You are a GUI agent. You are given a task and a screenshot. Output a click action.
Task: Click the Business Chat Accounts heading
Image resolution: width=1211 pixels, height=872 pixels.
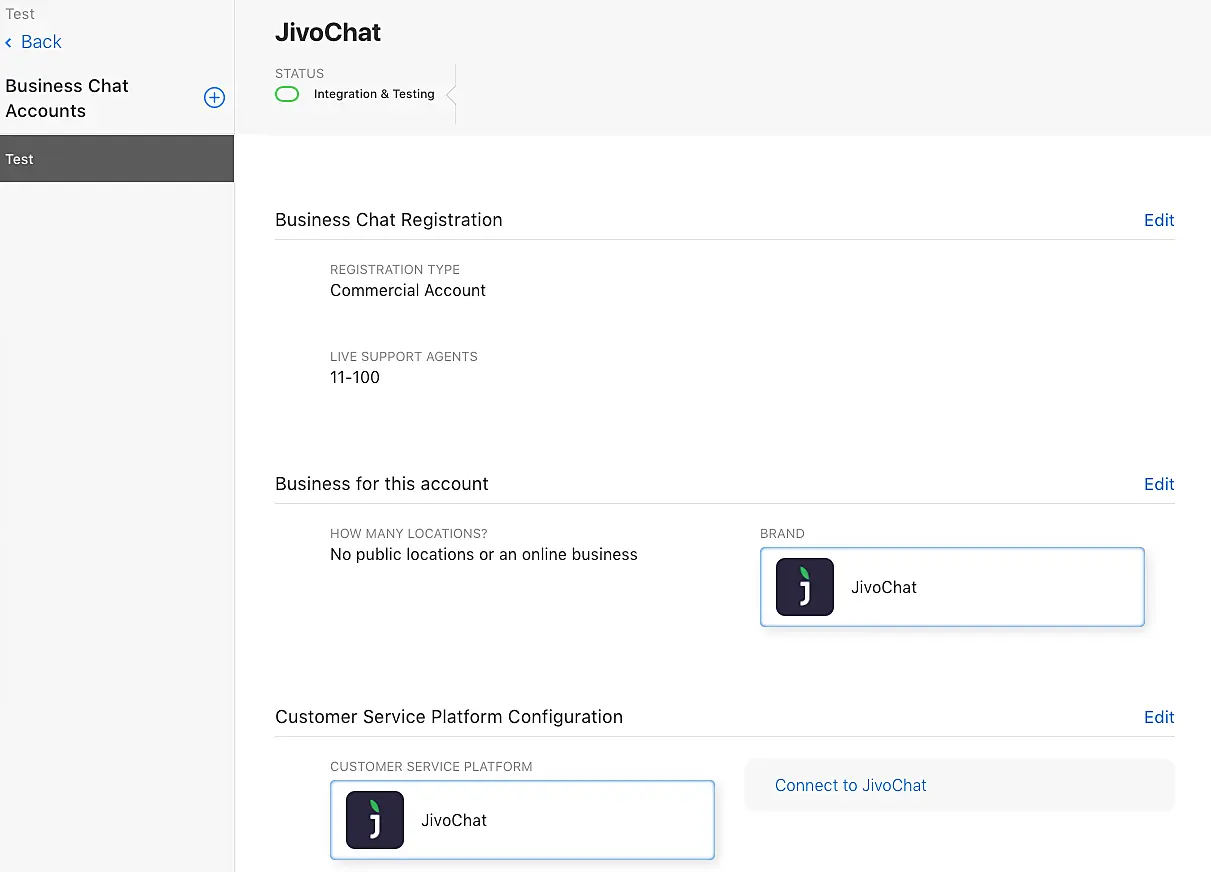(67, 98)
